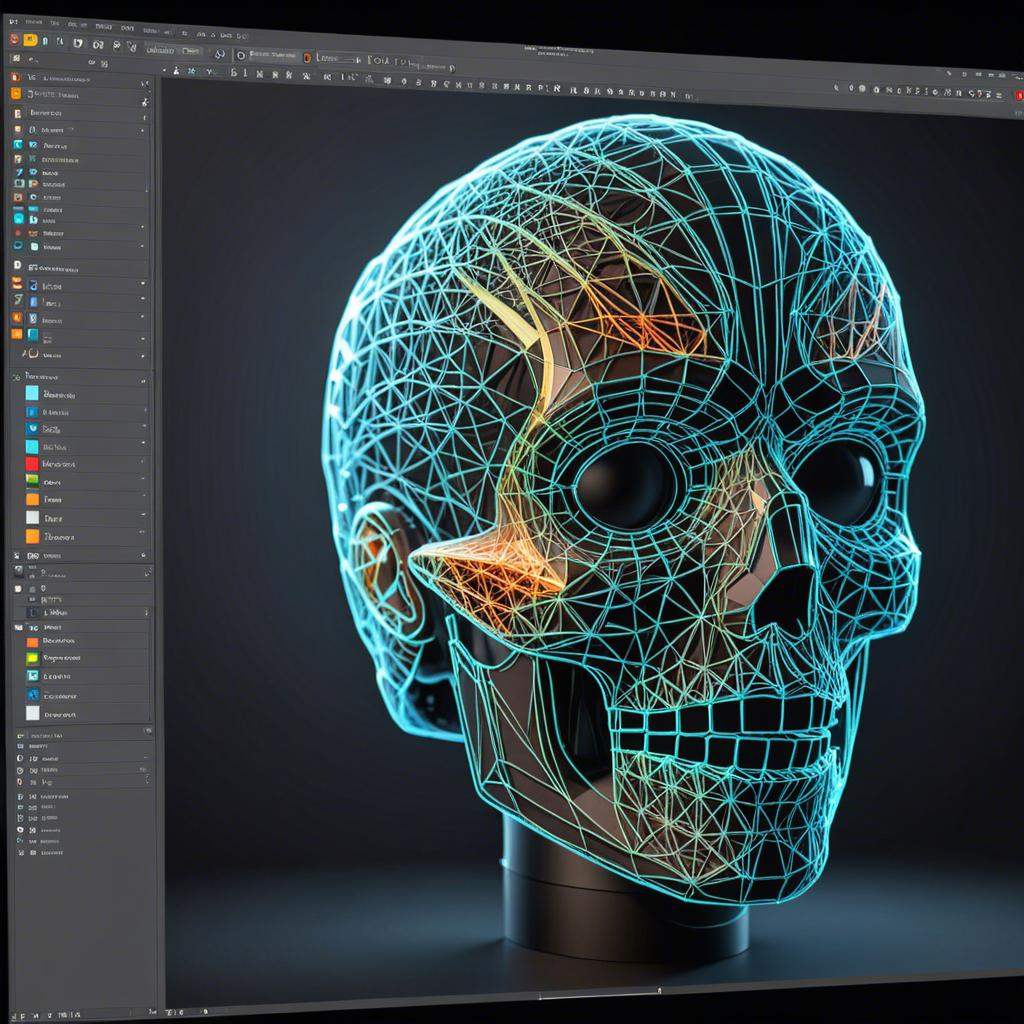Screen dimensions: 1024x1024
Task: Click the half-filled circle icon in the bottom list
Action: point(20,758)
